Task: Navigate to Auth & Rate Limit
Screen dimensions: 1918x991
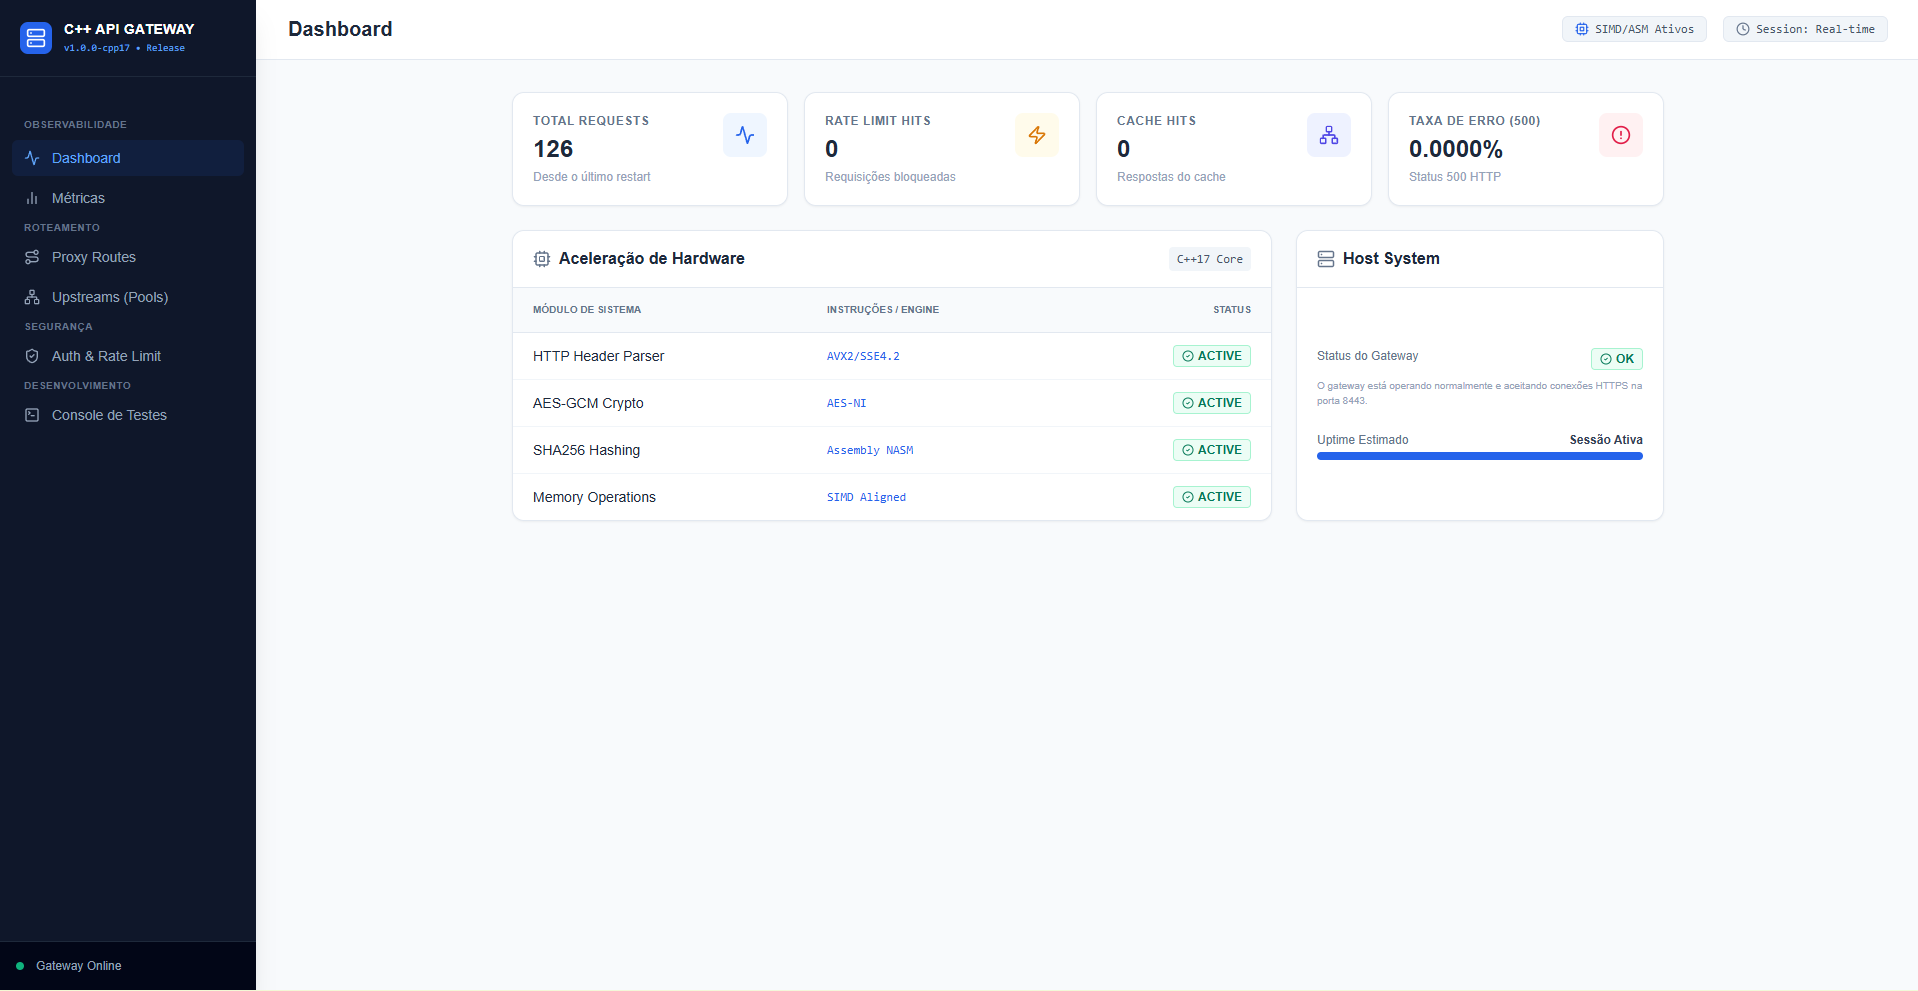Action: (x=128, y=356)
